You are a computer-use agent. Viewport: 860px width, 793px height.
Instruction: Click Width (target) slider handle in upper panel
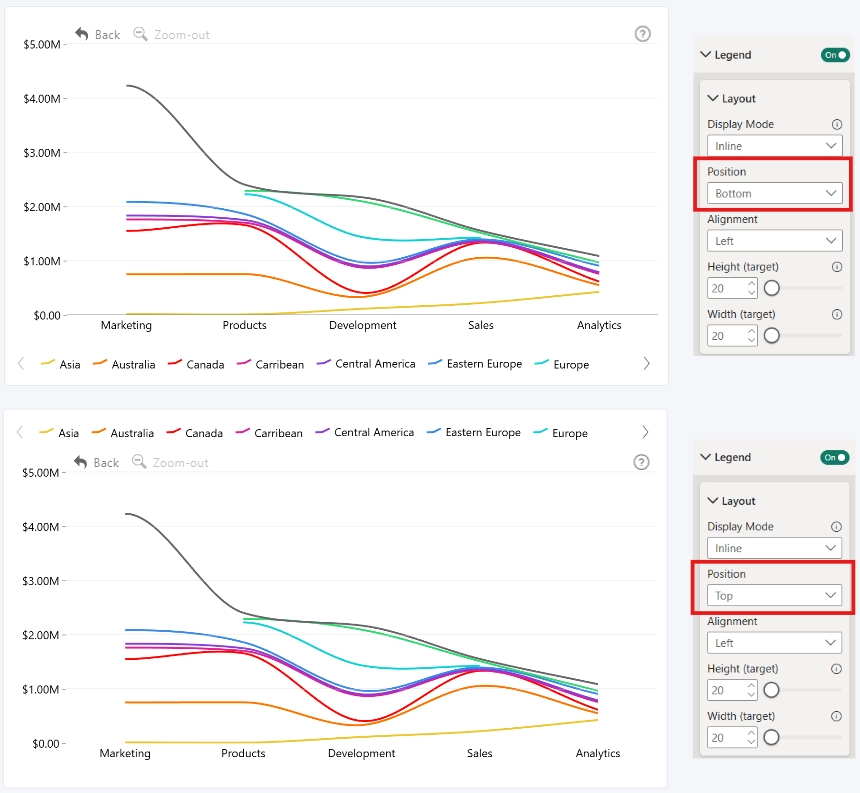772,335
